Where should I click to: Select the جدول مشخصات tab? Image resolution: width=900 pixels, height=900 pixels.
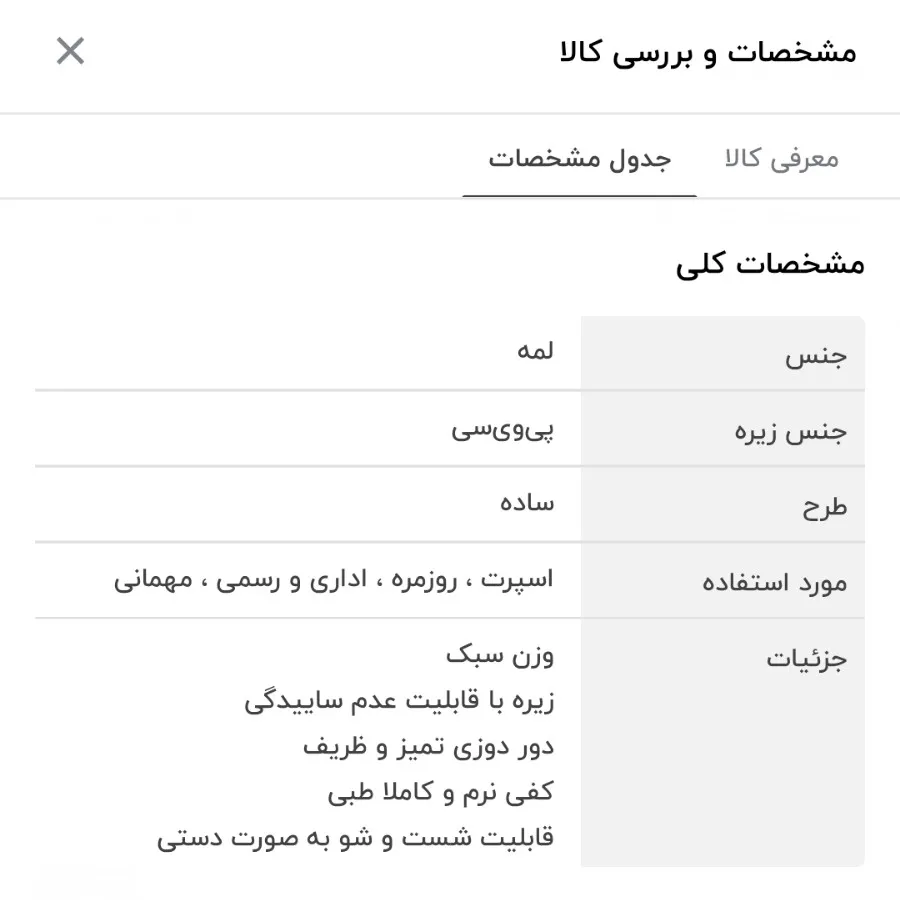coord(580,157)
